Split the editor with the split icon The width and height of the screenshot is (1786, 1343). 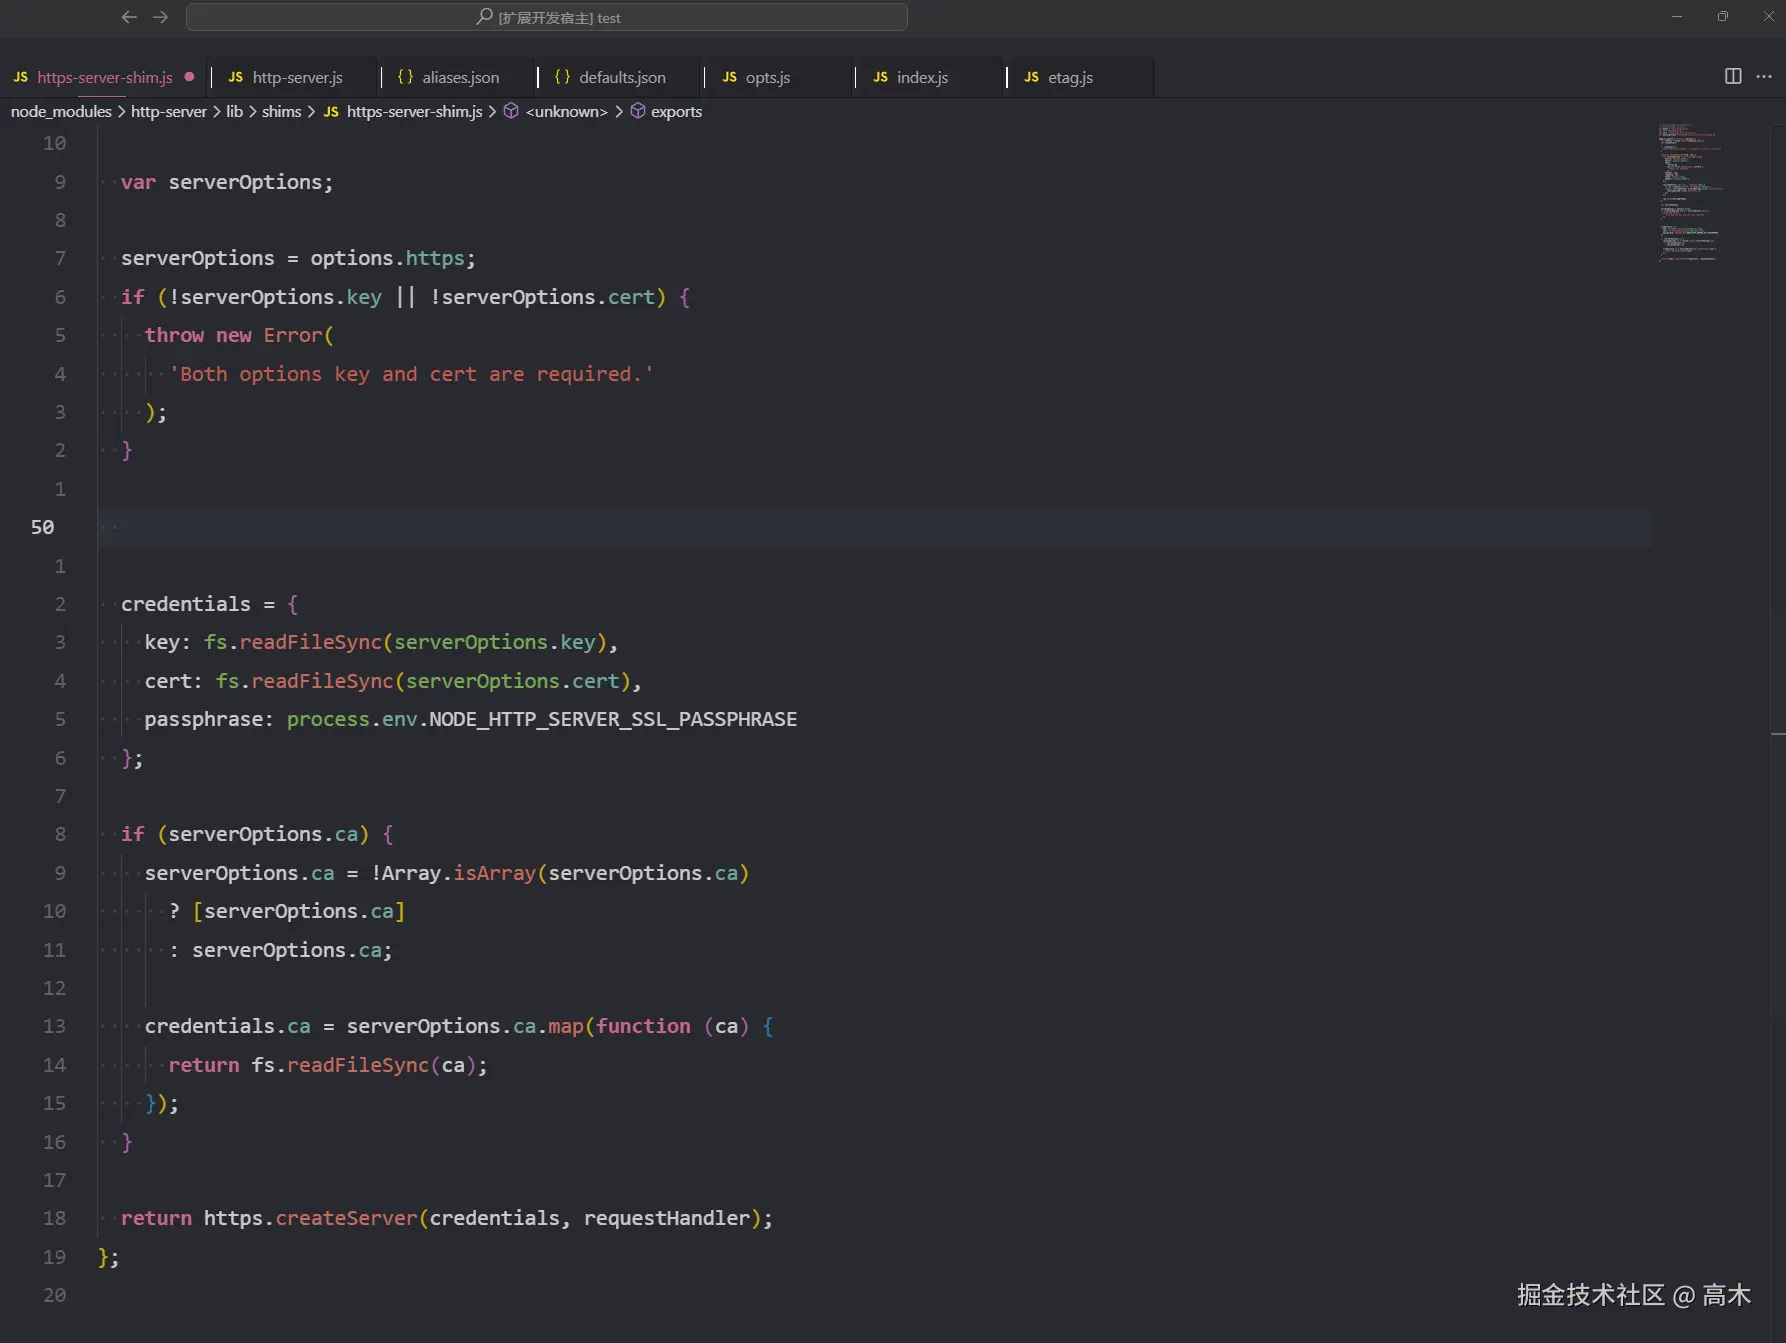[x=1733, y=76]
